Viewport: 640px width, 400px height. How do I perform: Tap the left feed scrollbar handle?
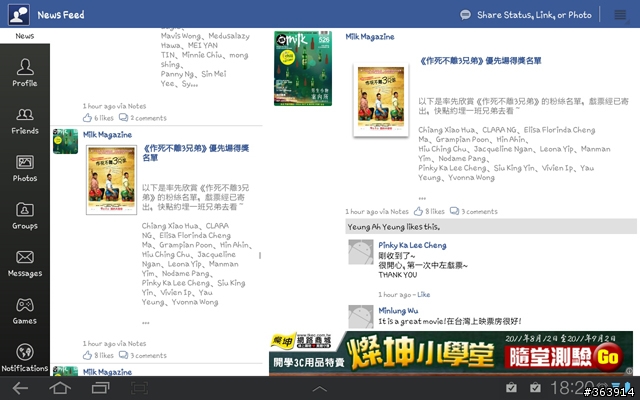coord(260,256)
